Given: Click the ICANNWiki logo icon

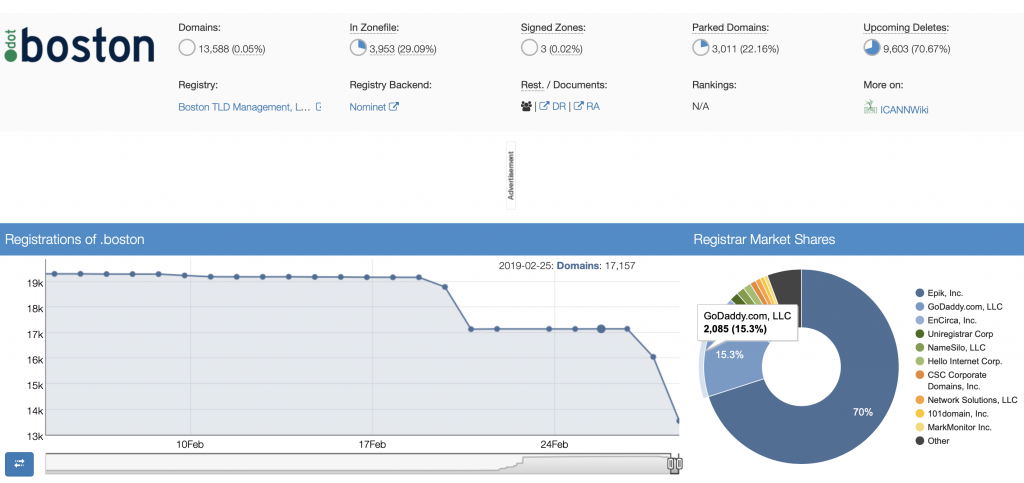Looking at the screenshot, I should pyautogui.click(x=870, y=108).
